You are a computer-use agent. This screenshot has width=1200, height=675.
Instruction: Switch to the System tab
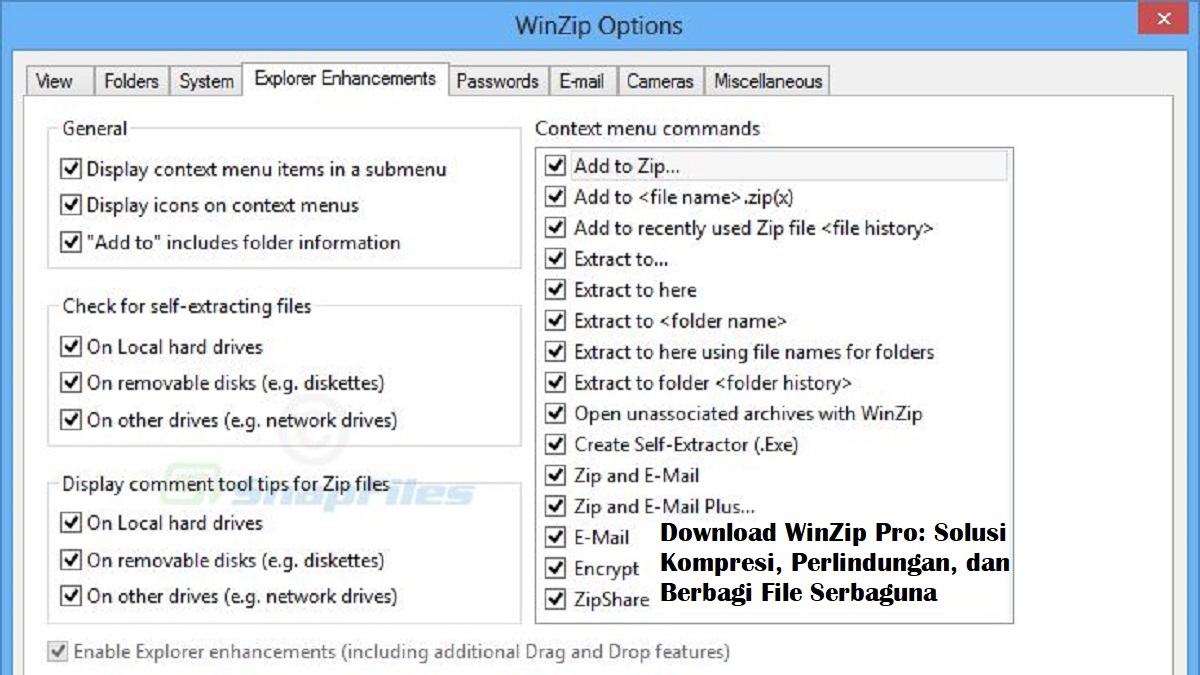[205, 81]
